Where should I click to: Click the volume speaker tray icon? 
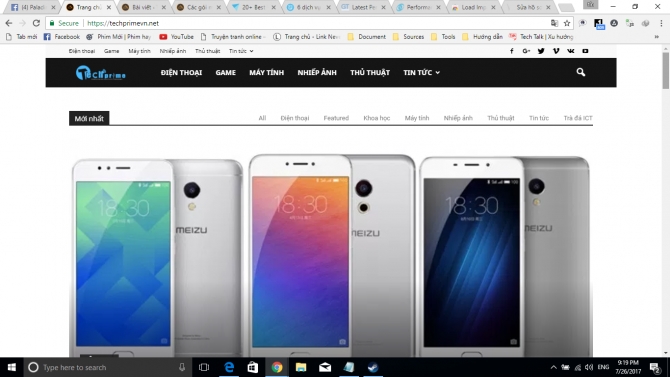tap(589, 367)
